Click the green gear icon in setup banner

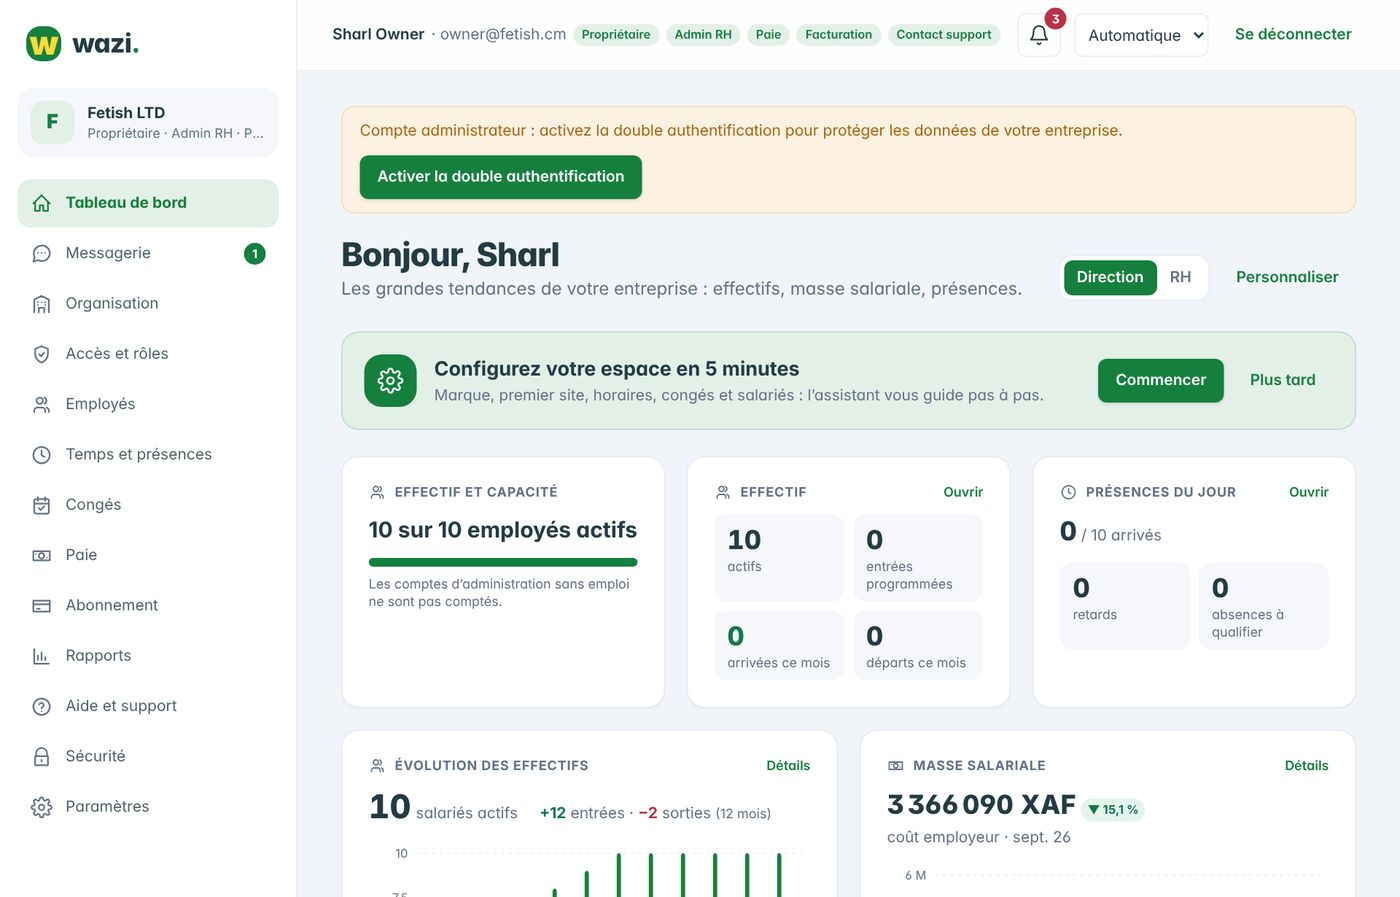pos(390,381)
